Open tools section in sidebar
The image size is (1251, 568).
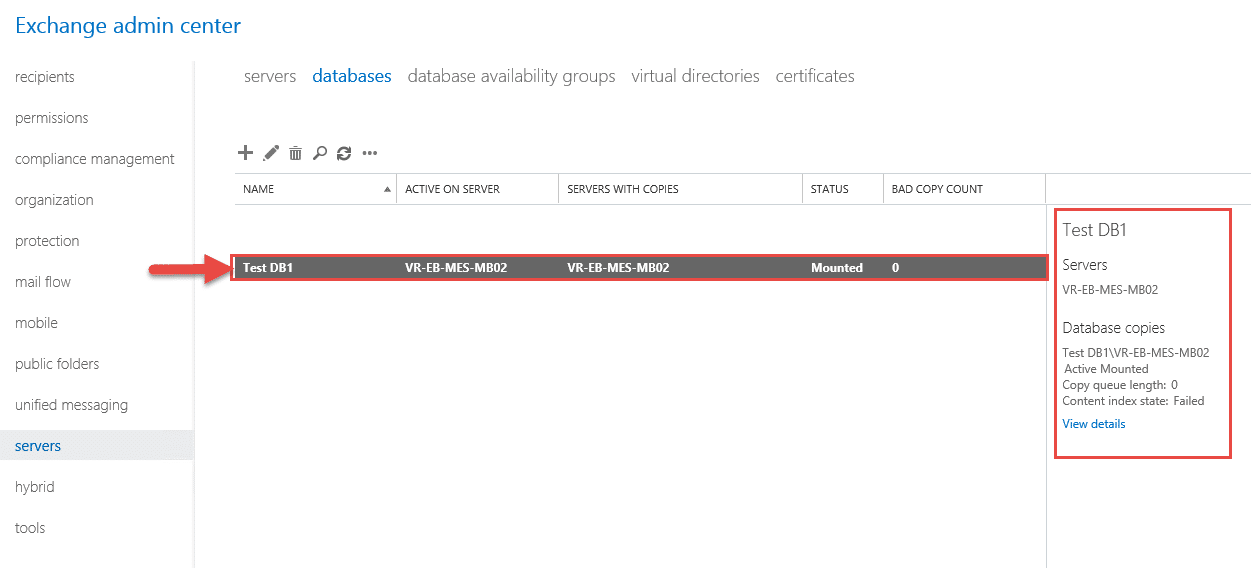coord(30,528)
